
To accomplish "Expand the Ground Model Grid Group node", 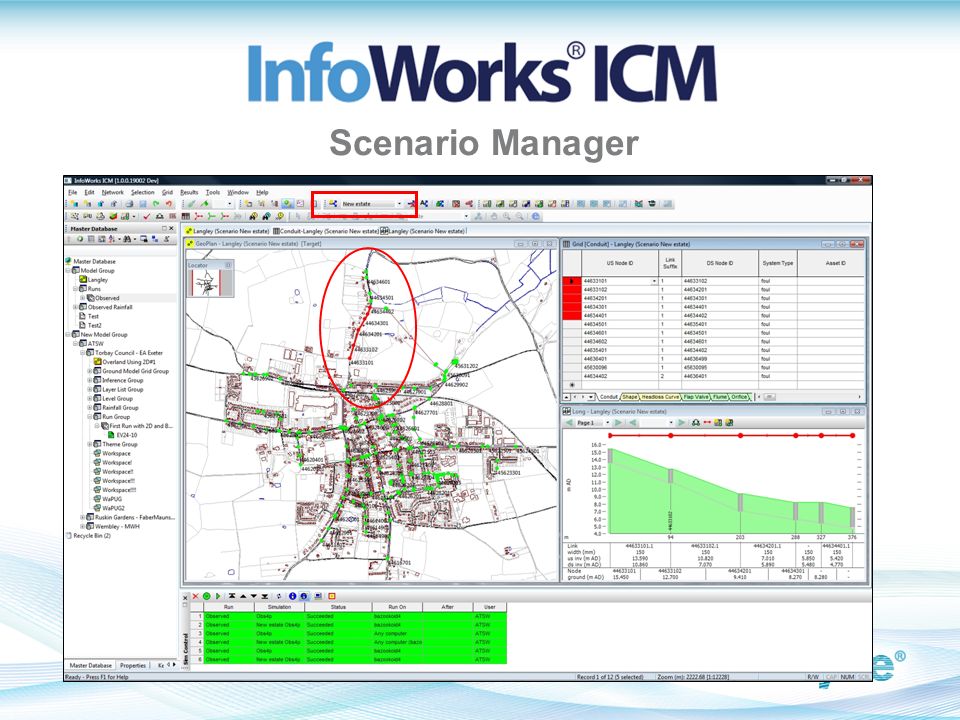I will click(90, 371).
